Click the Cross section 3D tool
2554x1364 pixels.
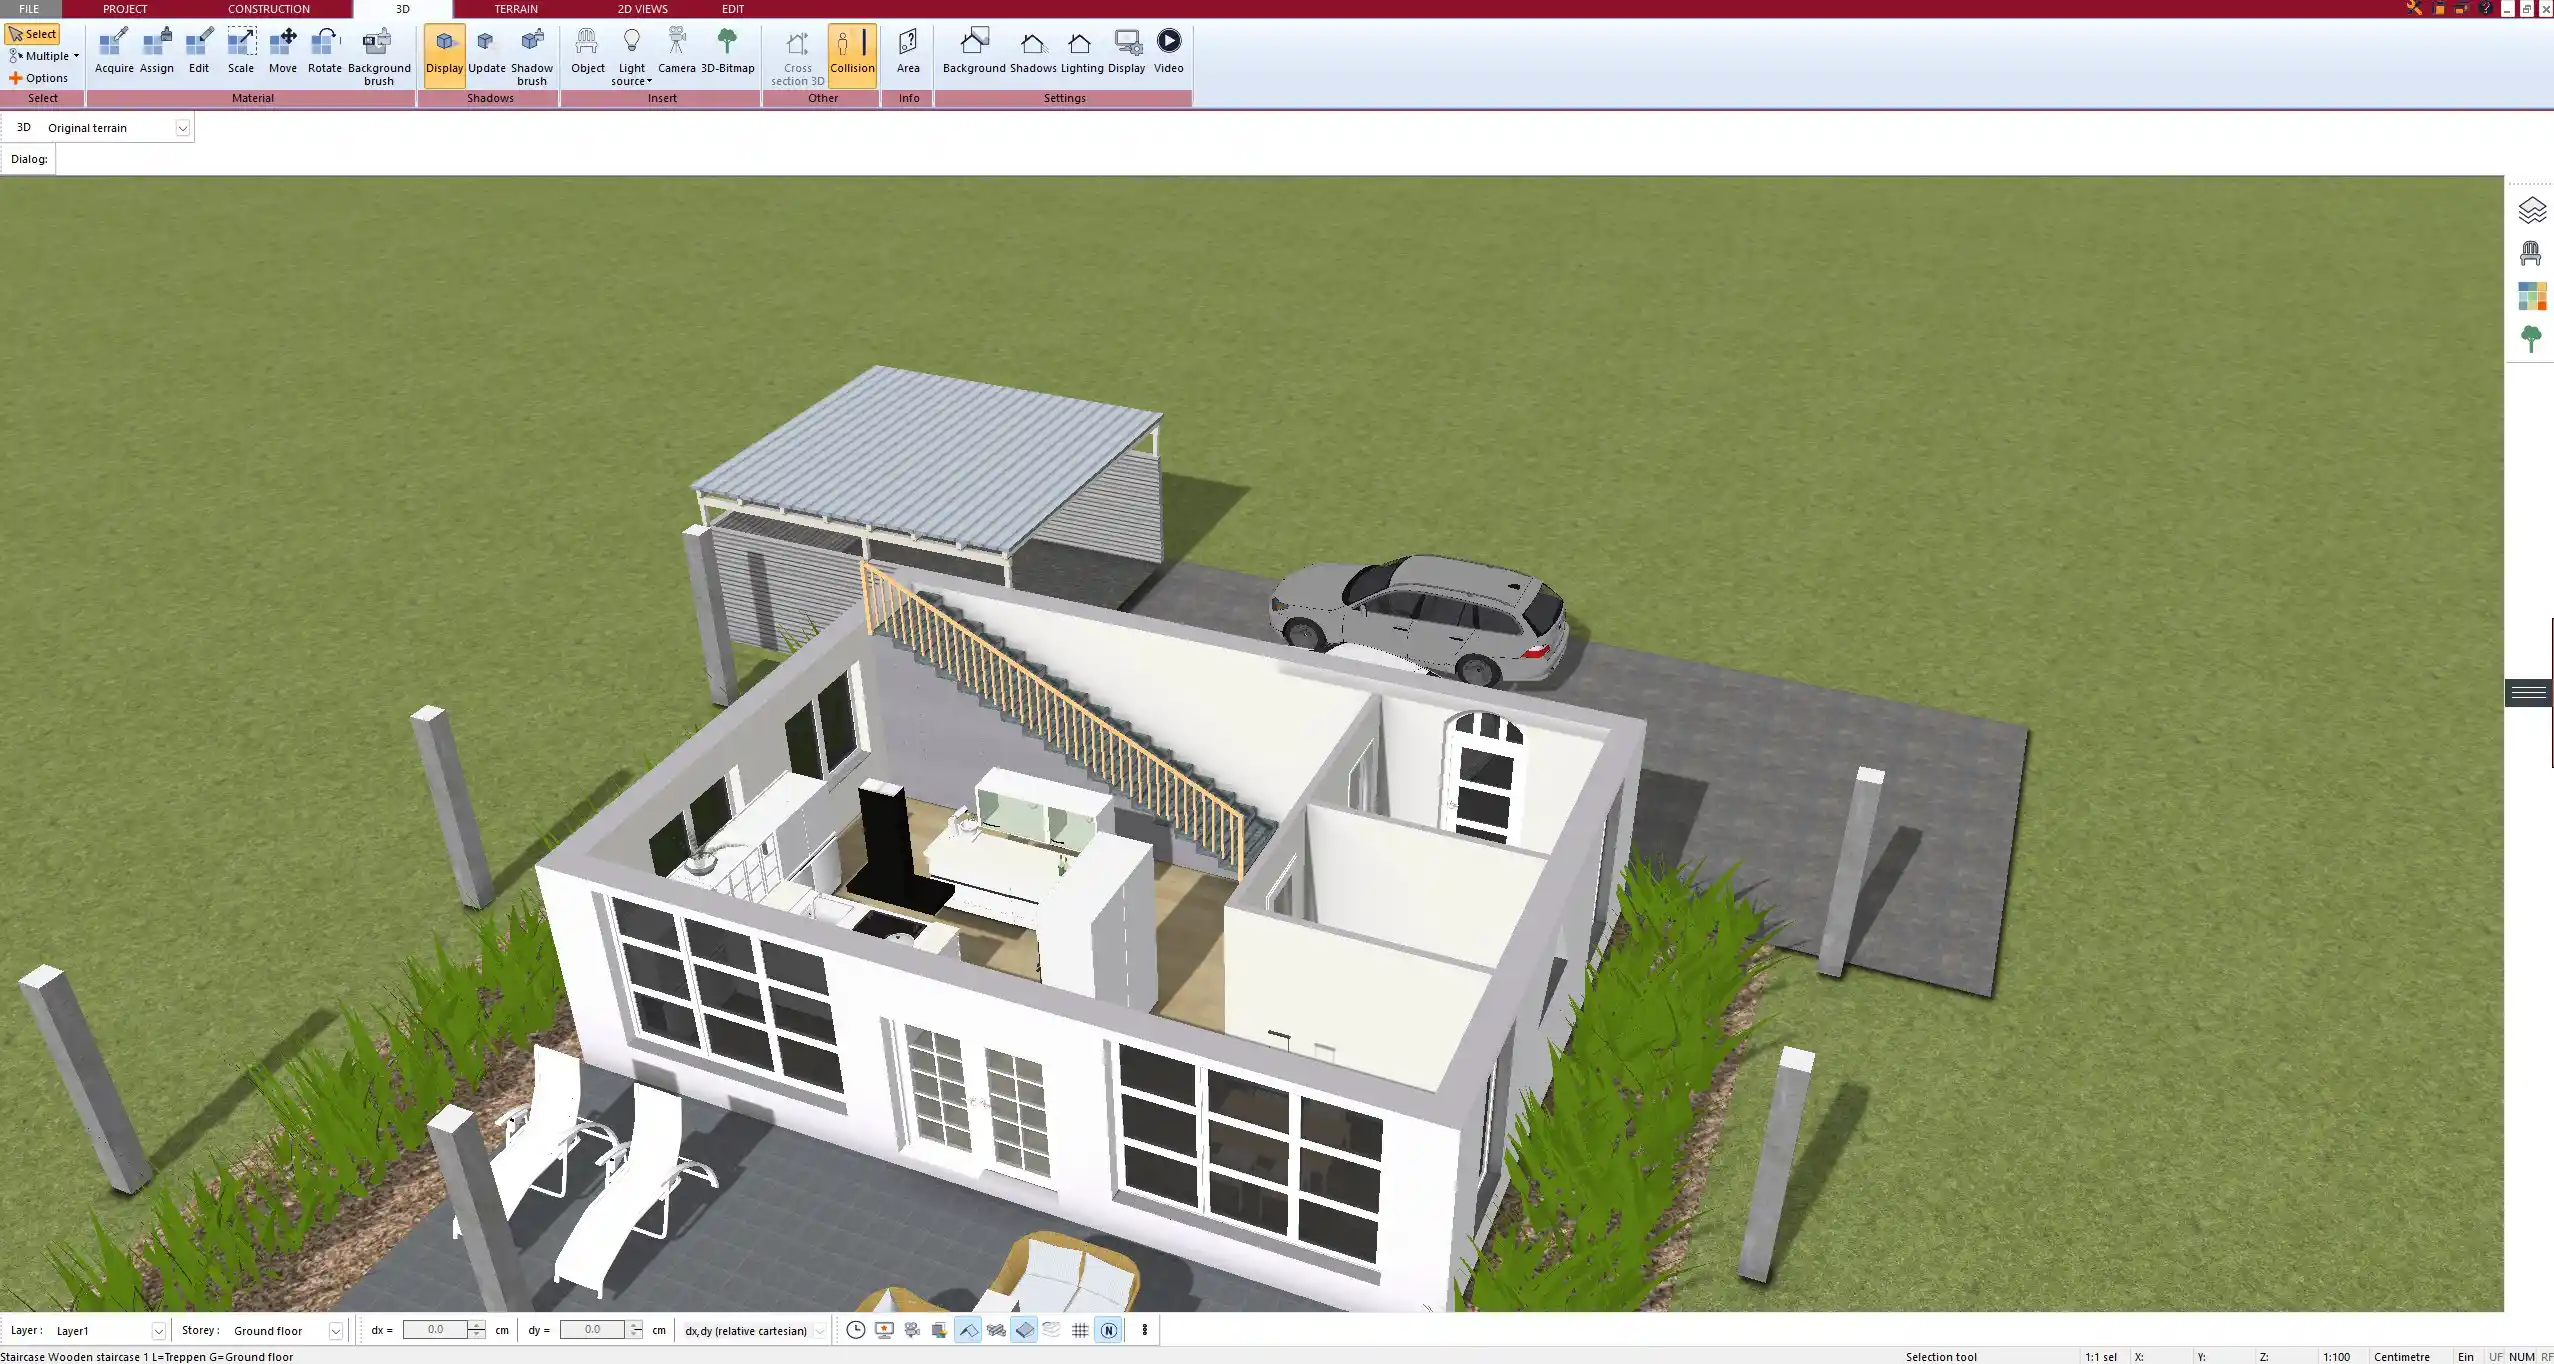(x=798, y=57)
